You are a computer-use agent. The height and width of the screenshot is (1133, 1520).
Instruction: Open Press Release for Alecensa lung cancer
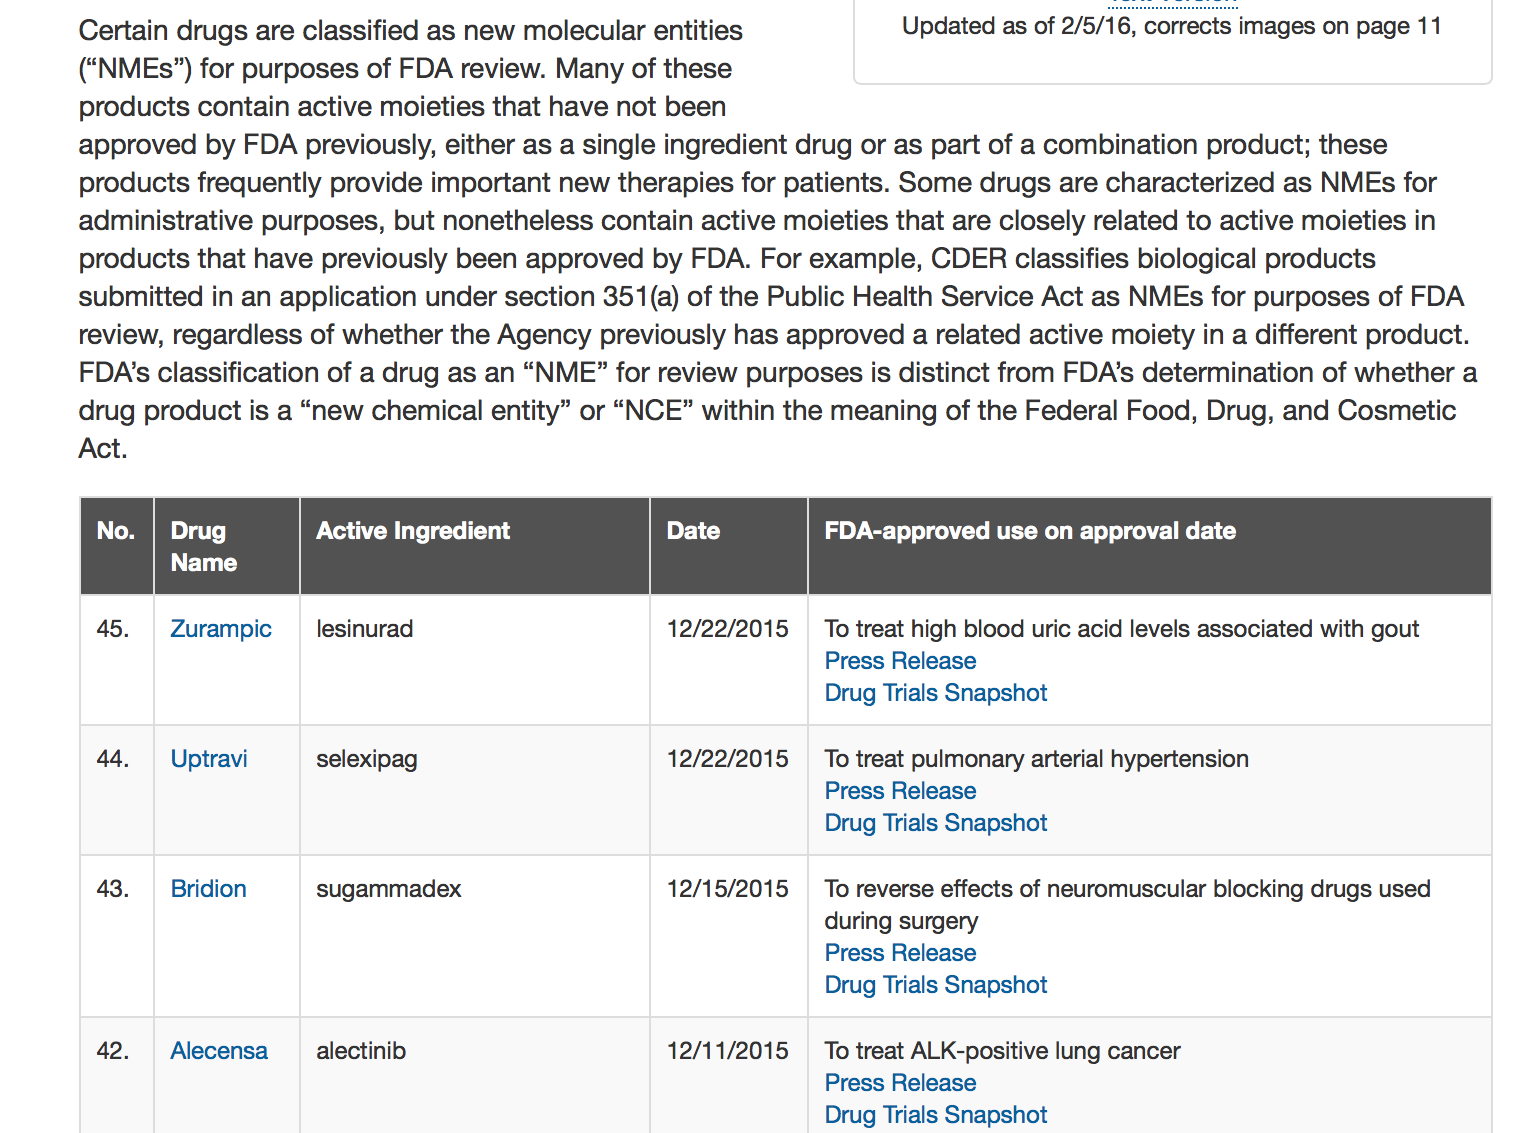coord(900,1083)
